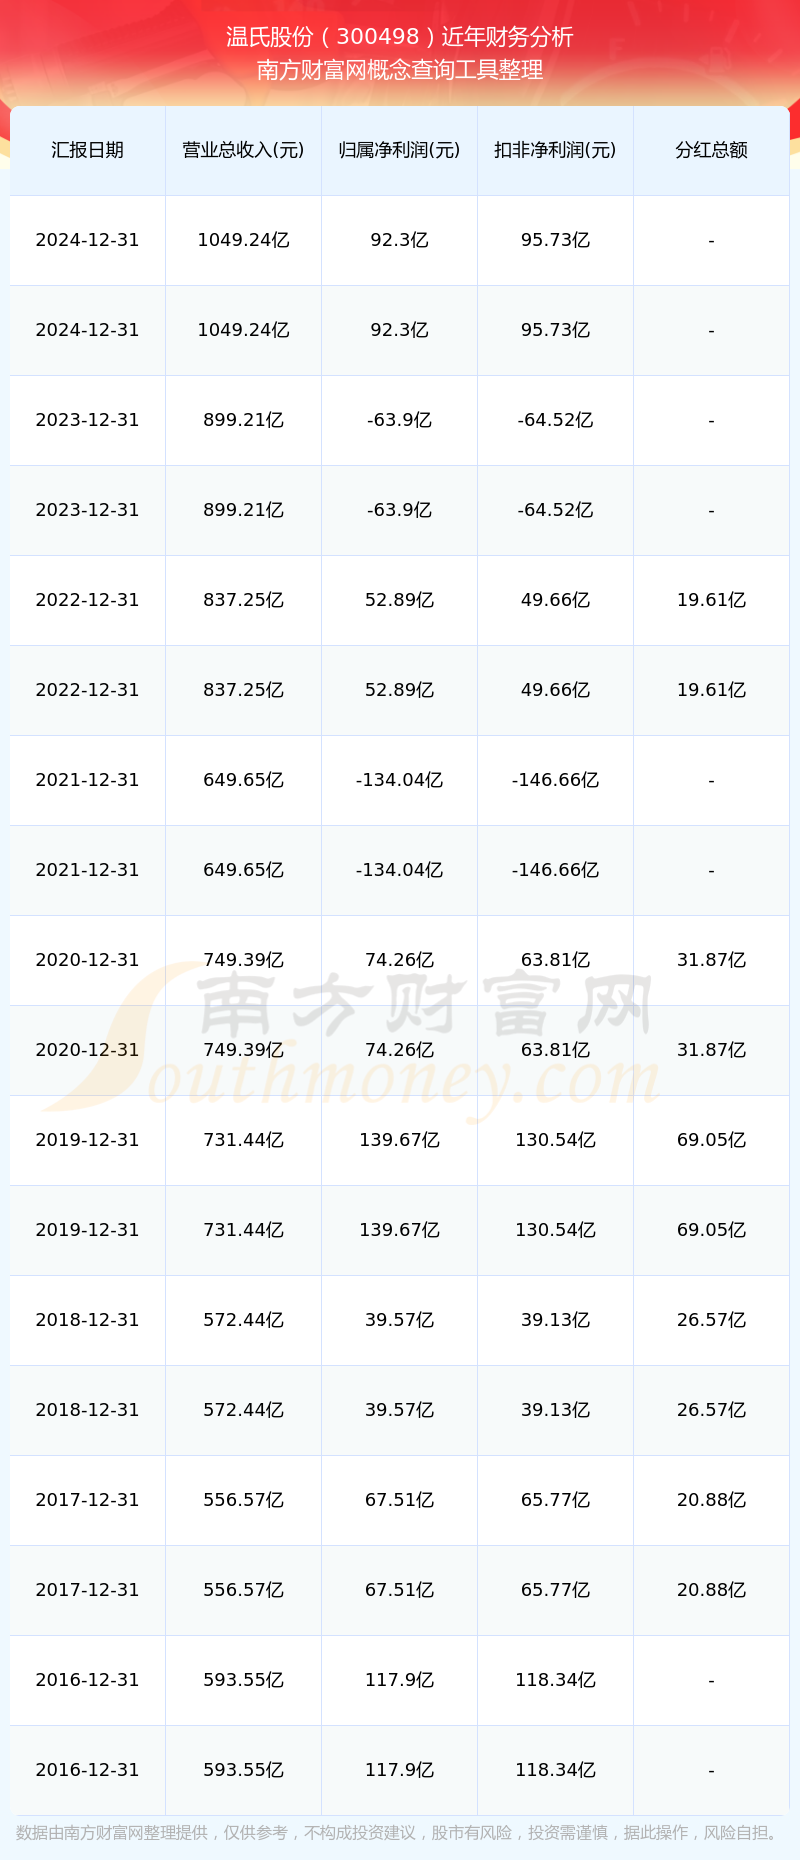Click the 分红总额 column header

(x=711, y=150)
